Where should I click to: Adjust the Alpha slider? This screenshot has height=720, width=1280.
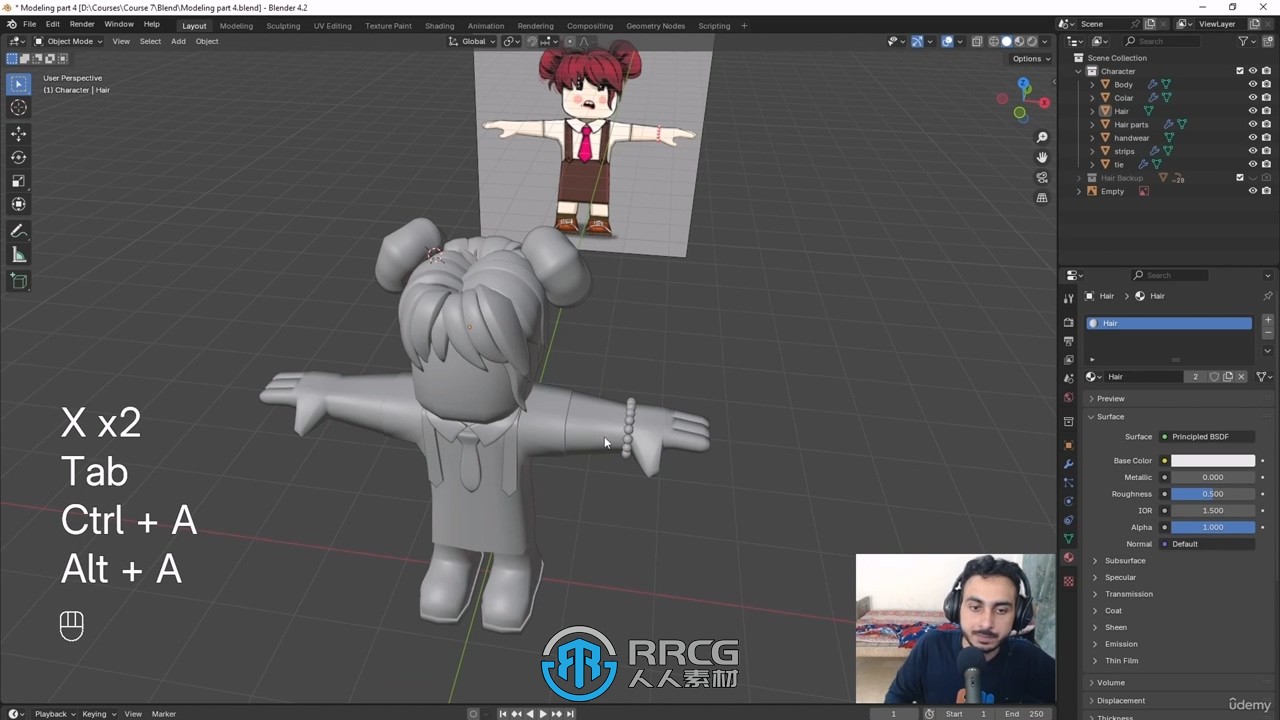tap(1213, 527)
